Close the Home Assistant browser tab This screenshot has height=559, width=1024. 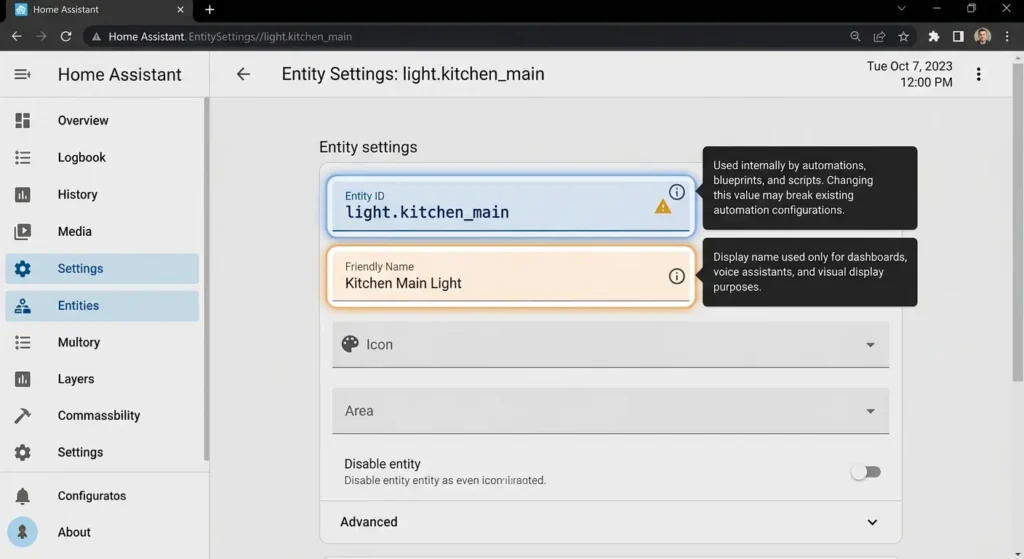180,9
